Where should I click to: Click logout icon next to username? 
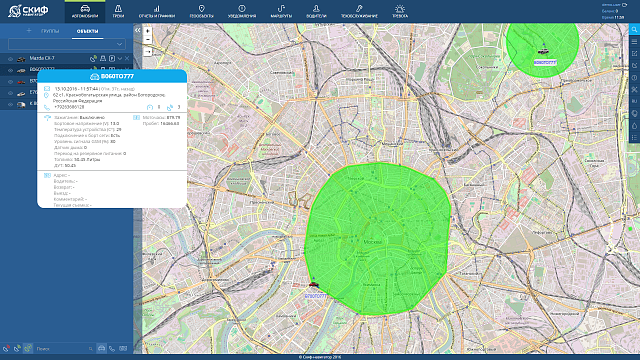point(624,5)
